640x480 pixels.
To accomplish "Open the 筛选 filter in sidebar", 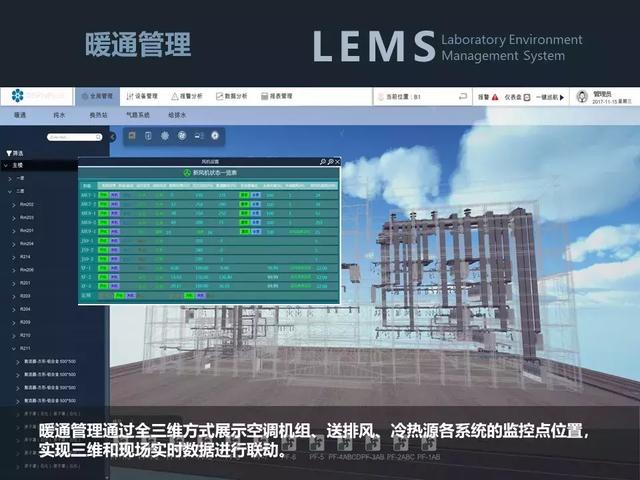I will point(14,154).
